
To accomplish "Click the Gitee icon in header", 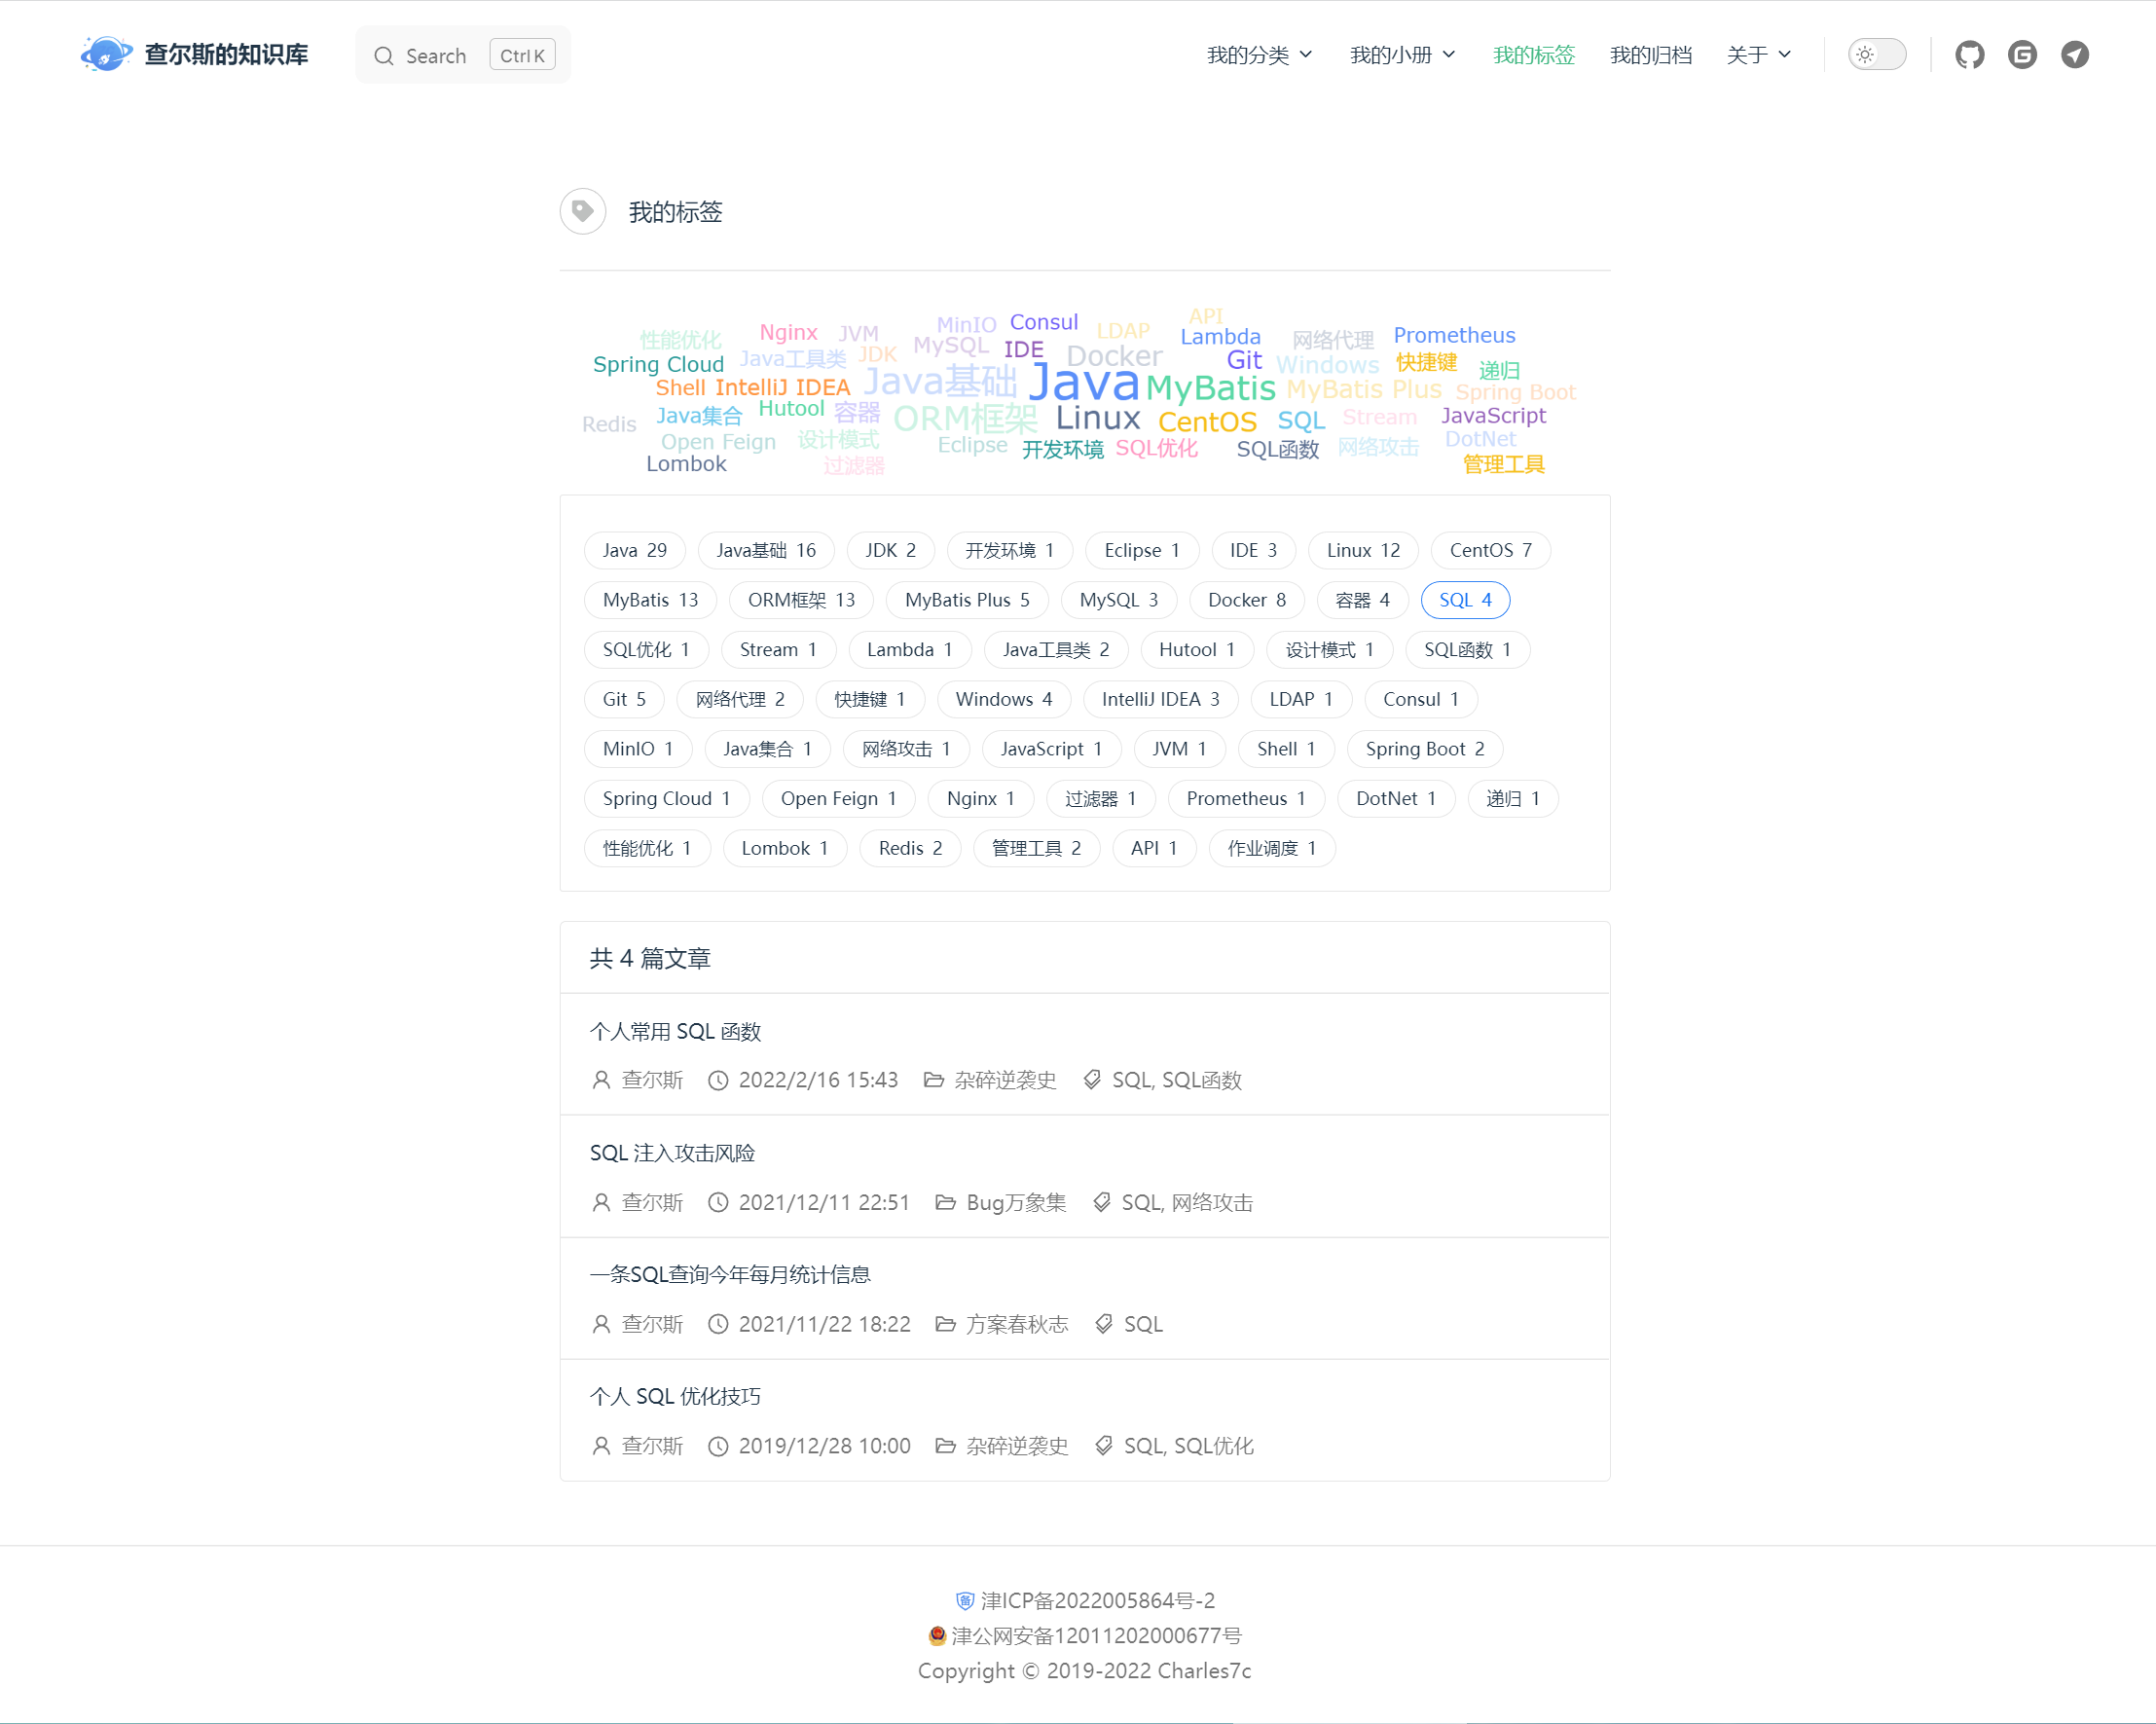I will 2022,55.
